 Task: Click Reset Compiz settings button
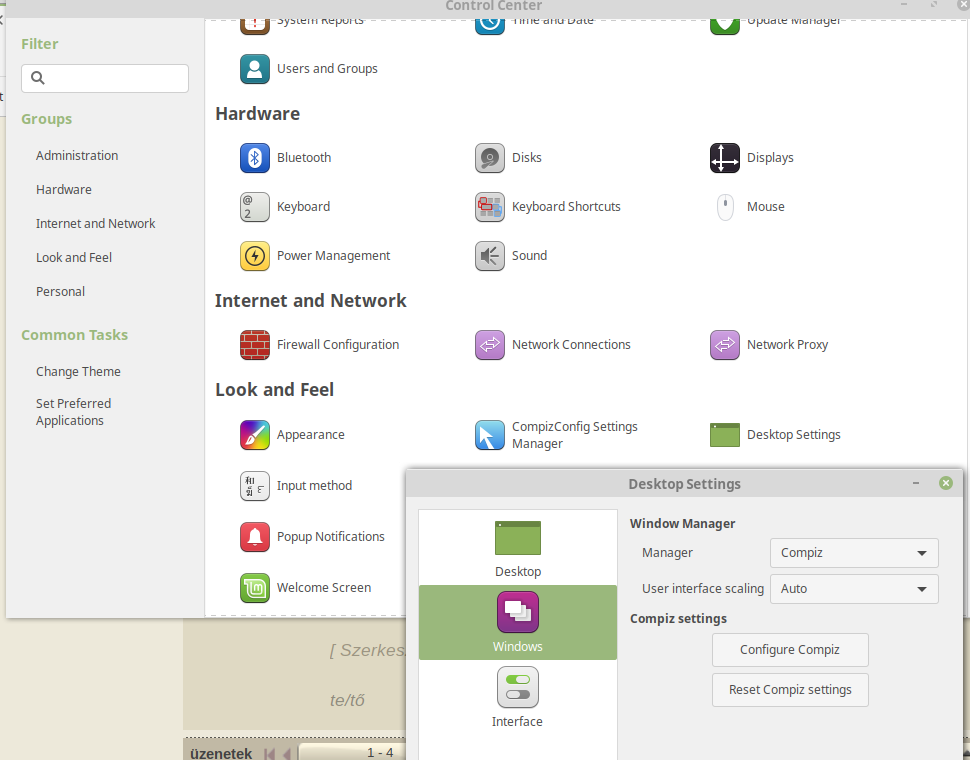click(x=790, y=690)
